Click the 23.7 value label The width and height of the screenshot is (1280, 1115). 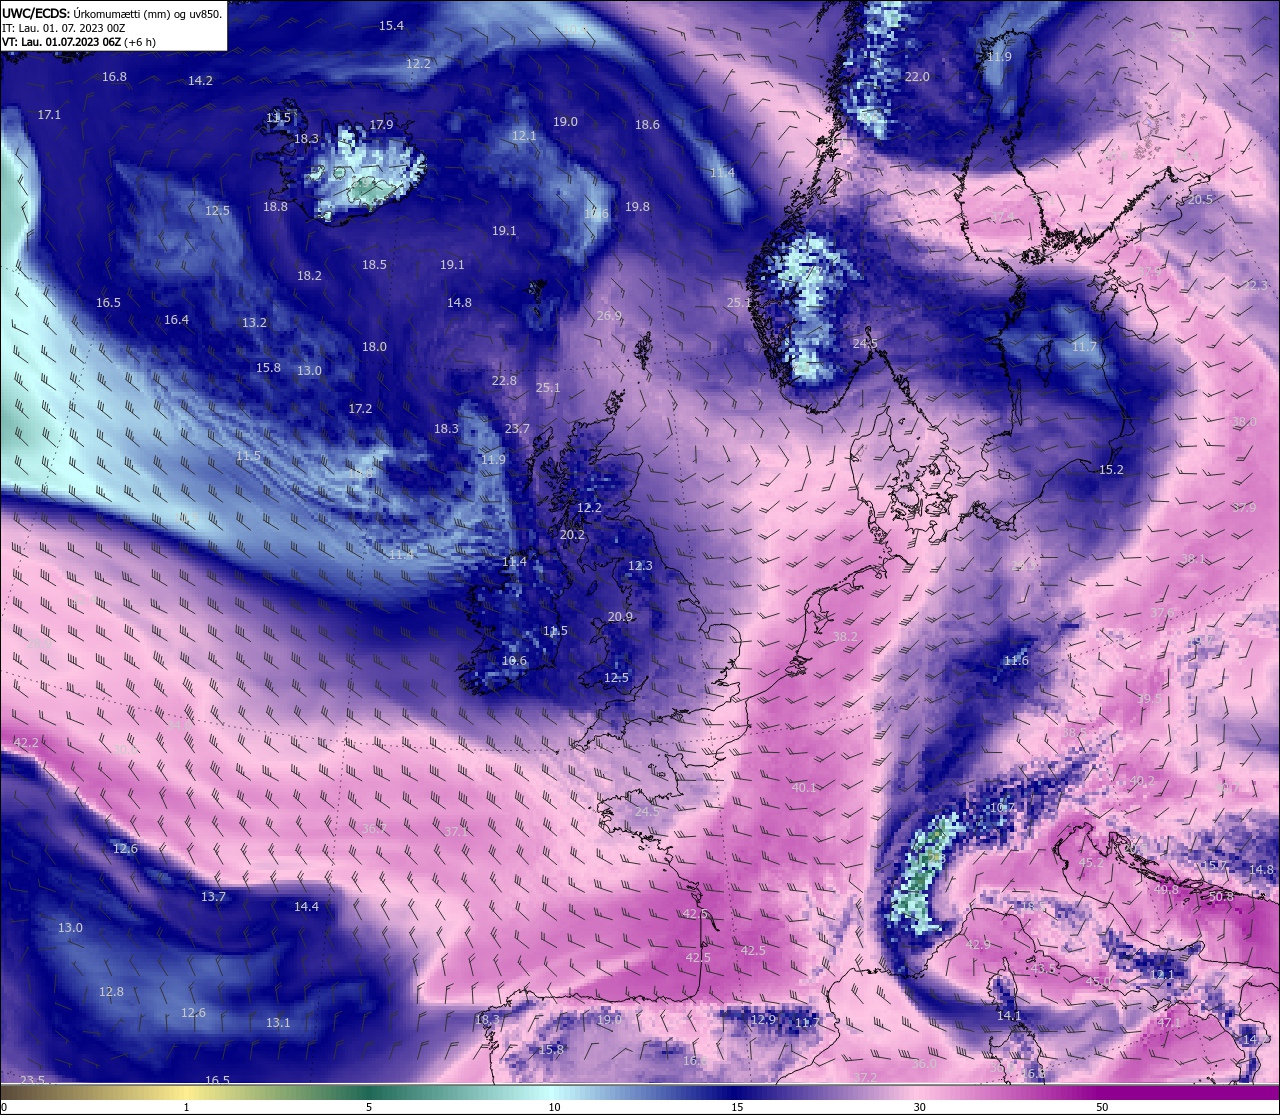pyautogui.click(x=517, y=429)
